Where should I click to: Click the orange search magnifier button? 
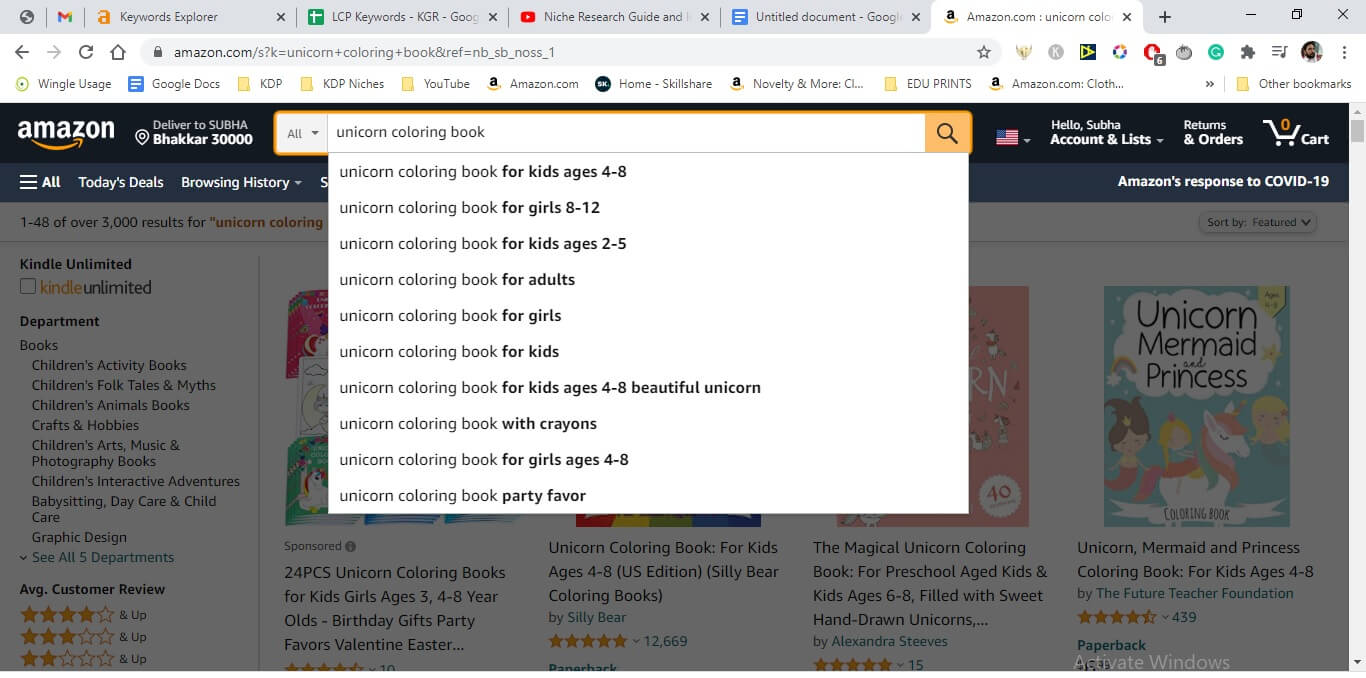pyautogui.click(x=946, y=133)
